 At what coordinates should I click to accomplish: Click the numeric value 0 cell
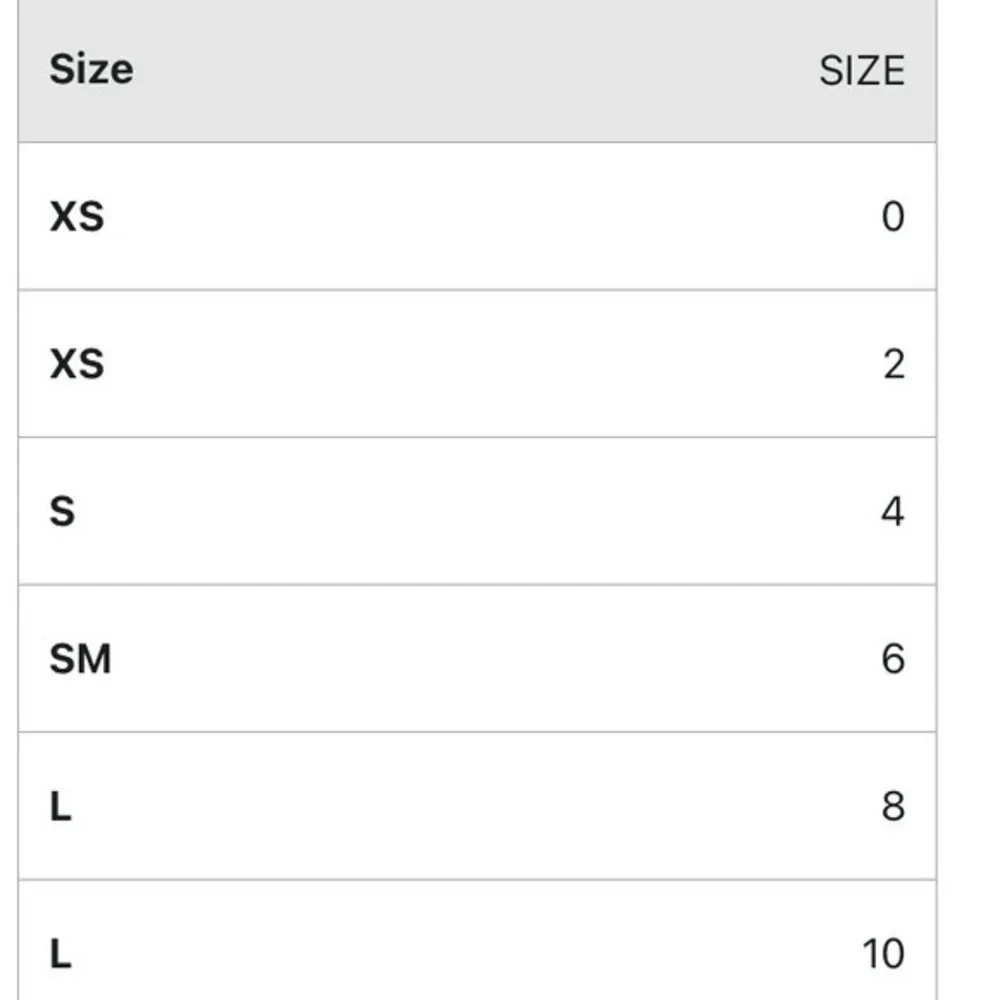pyautogui.click(x=893, y=217)
